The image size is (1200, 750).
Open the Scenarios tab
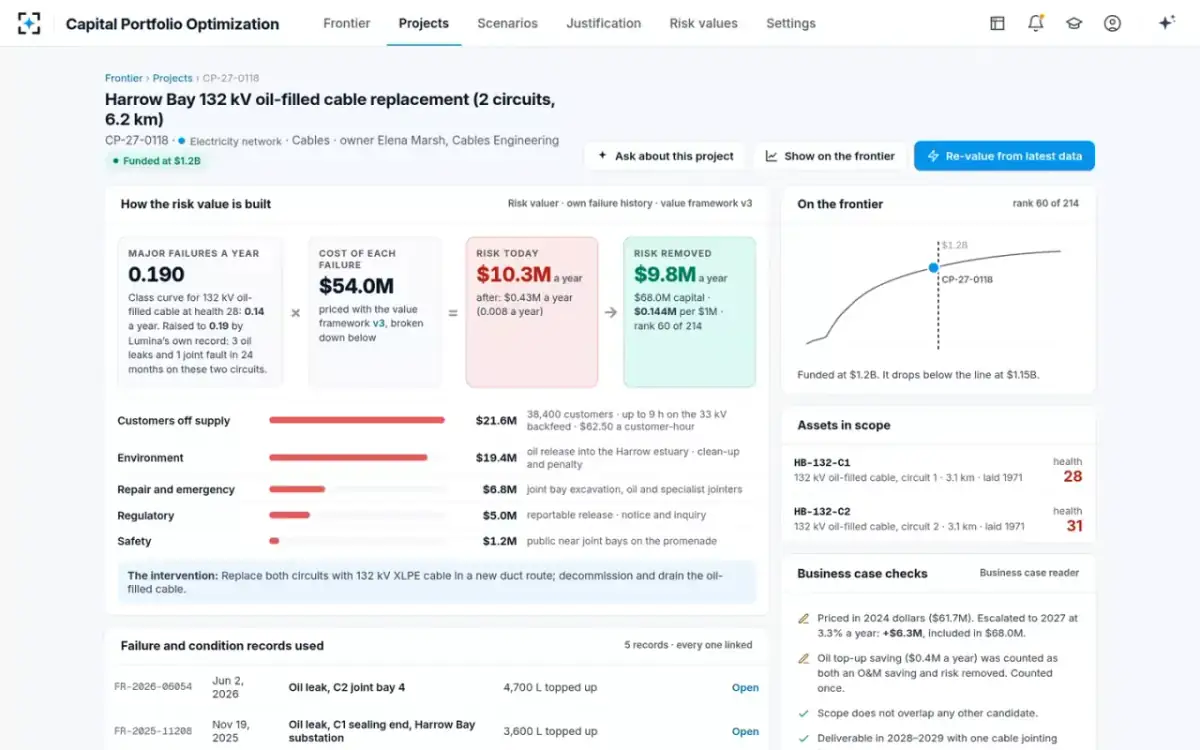[x=507, y=23]
